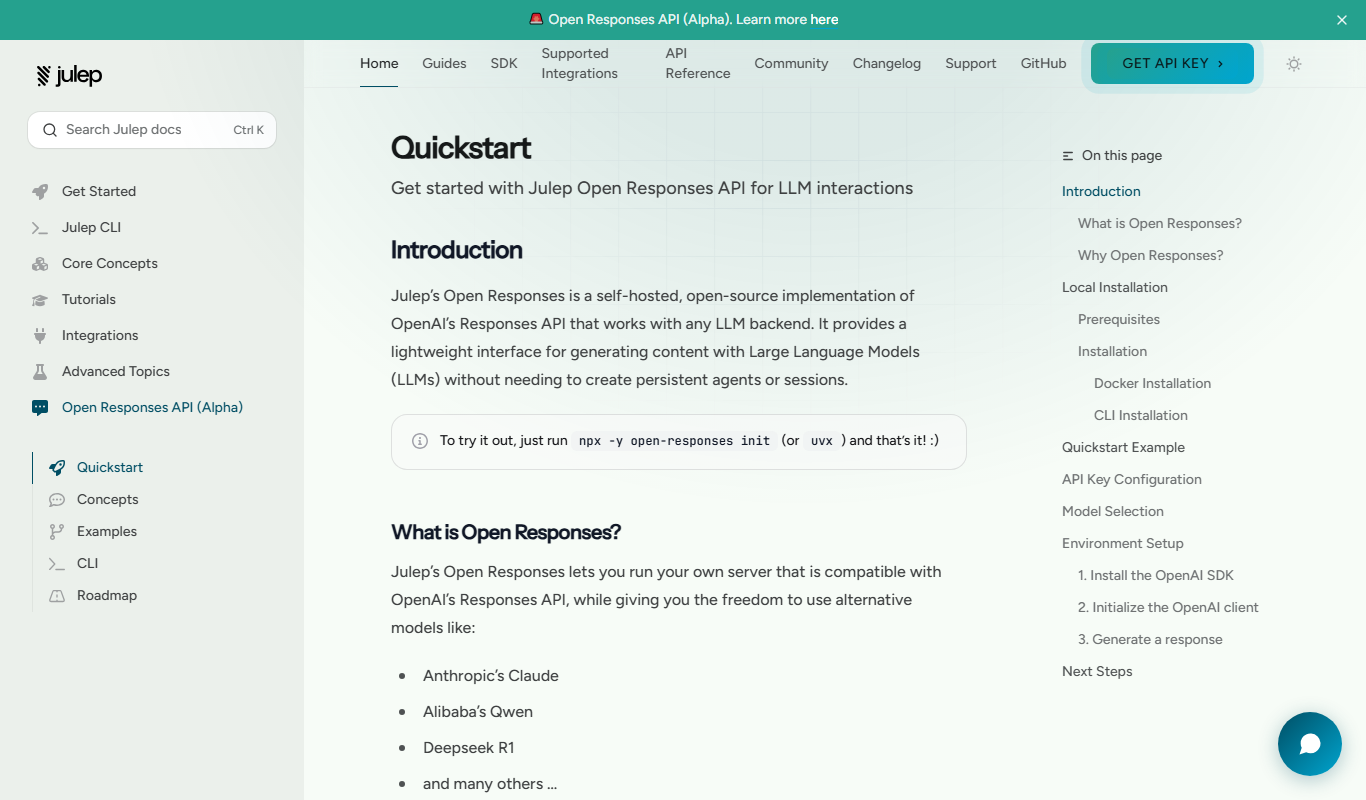The height and width of the screenshot is (800, 1366).
Task: Toggle light/dark theme
Action: [x=1294, y=64]
